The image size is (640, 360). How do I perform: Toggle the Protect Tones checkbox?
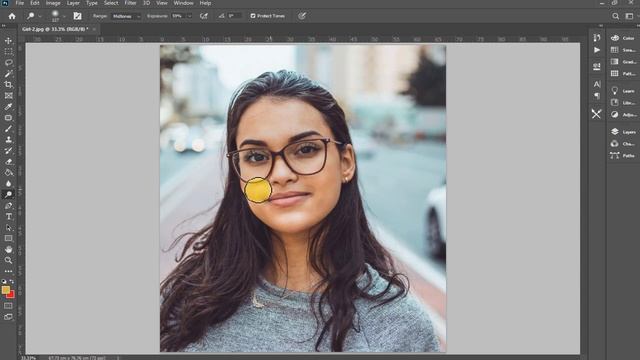(x=253, y=16)
